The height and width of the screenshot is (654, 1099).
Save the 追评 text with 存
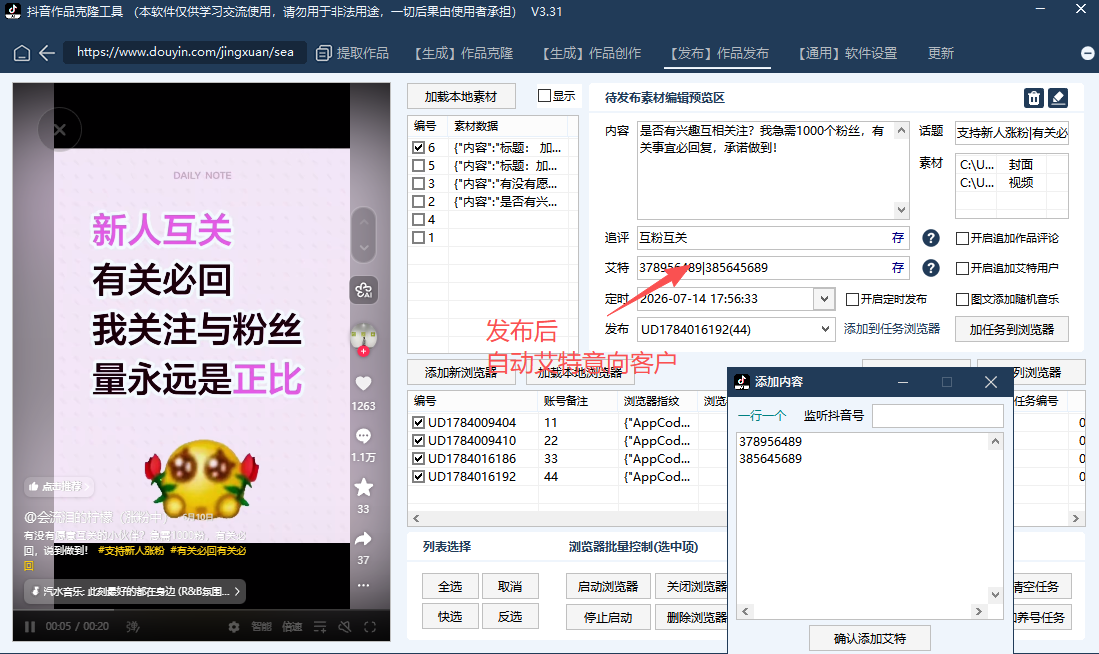(898, 238)
